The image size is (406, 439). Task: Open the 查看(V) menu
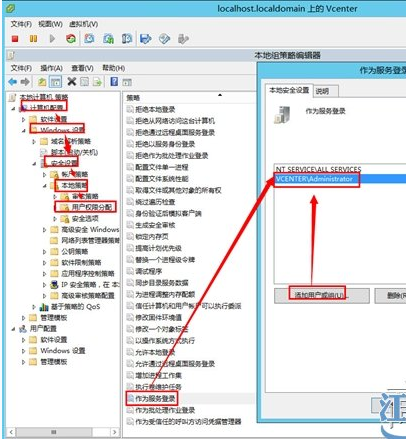tap(82, 68)
